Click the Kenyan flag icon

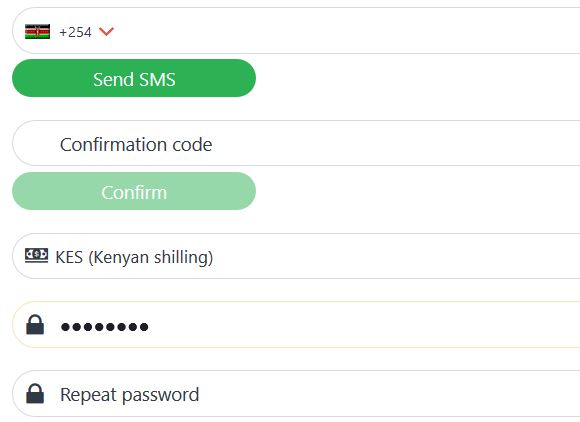click(x=37, y=32)
